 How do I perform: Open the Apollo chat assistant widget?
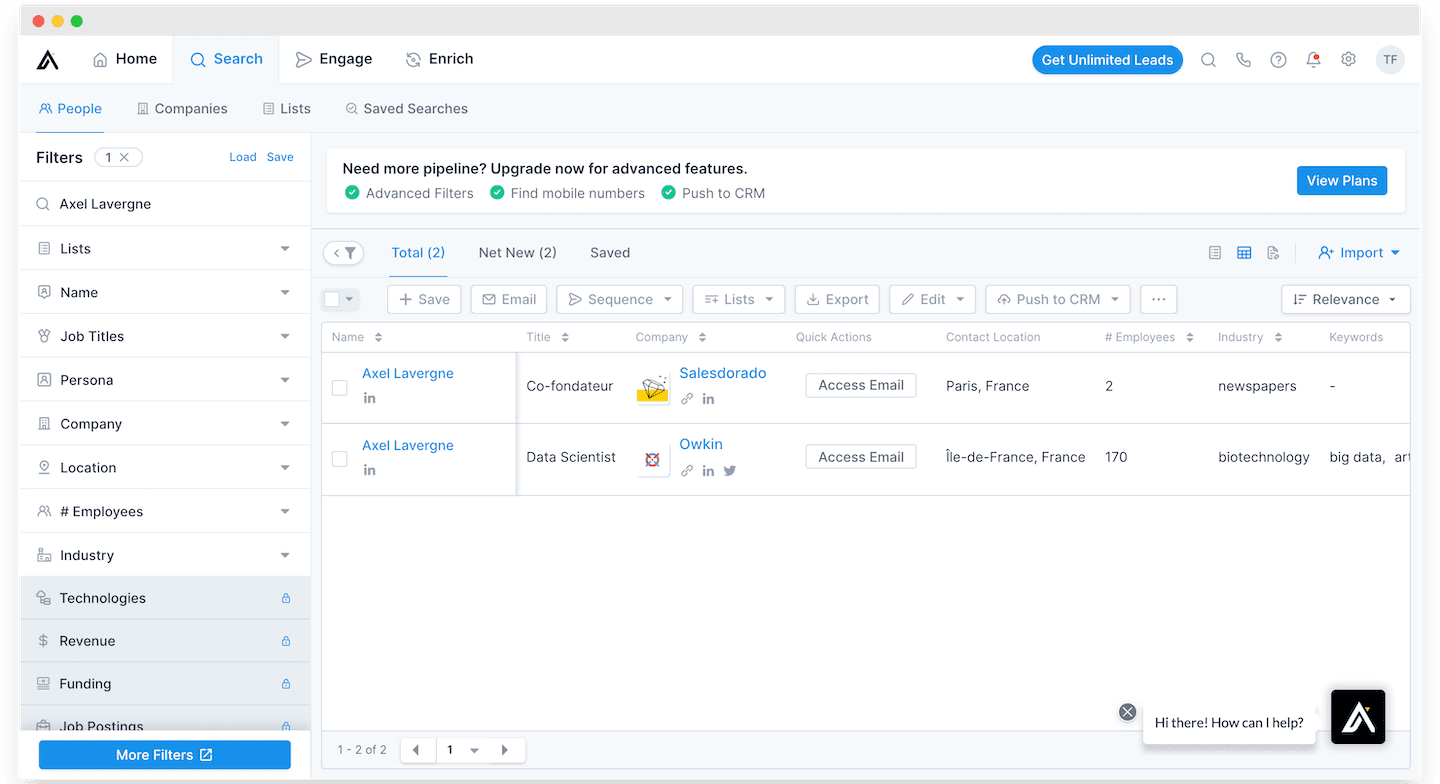[1358, 717]
